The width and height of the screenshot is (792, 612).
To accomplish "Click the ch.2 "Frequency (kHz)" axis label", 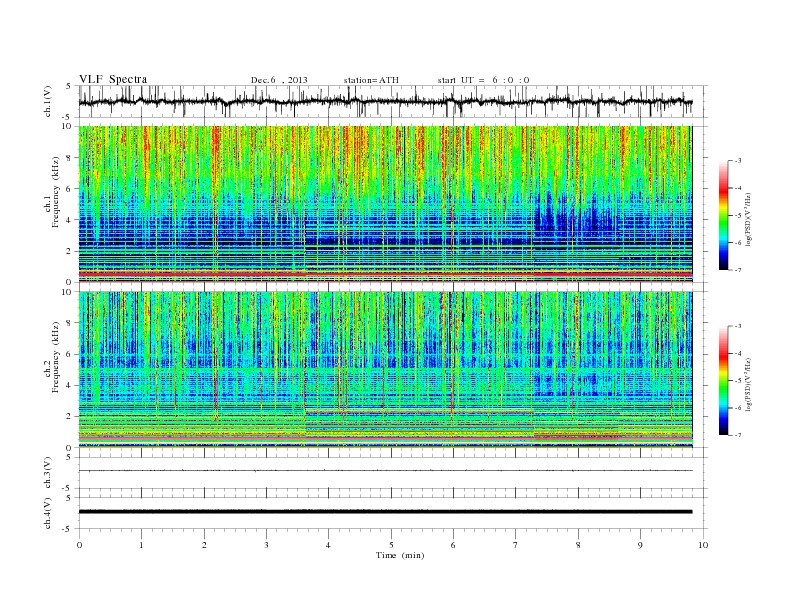I will click(56, 356).
